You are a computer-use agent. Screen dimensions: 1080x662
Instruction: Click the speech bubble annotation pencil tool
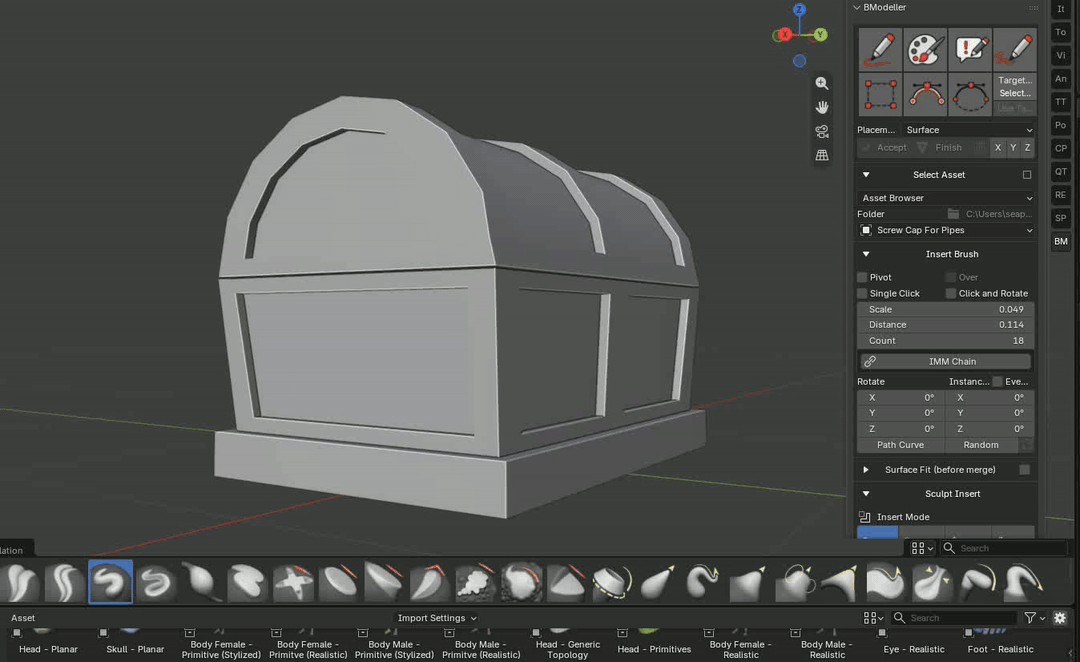pos(970,50)
